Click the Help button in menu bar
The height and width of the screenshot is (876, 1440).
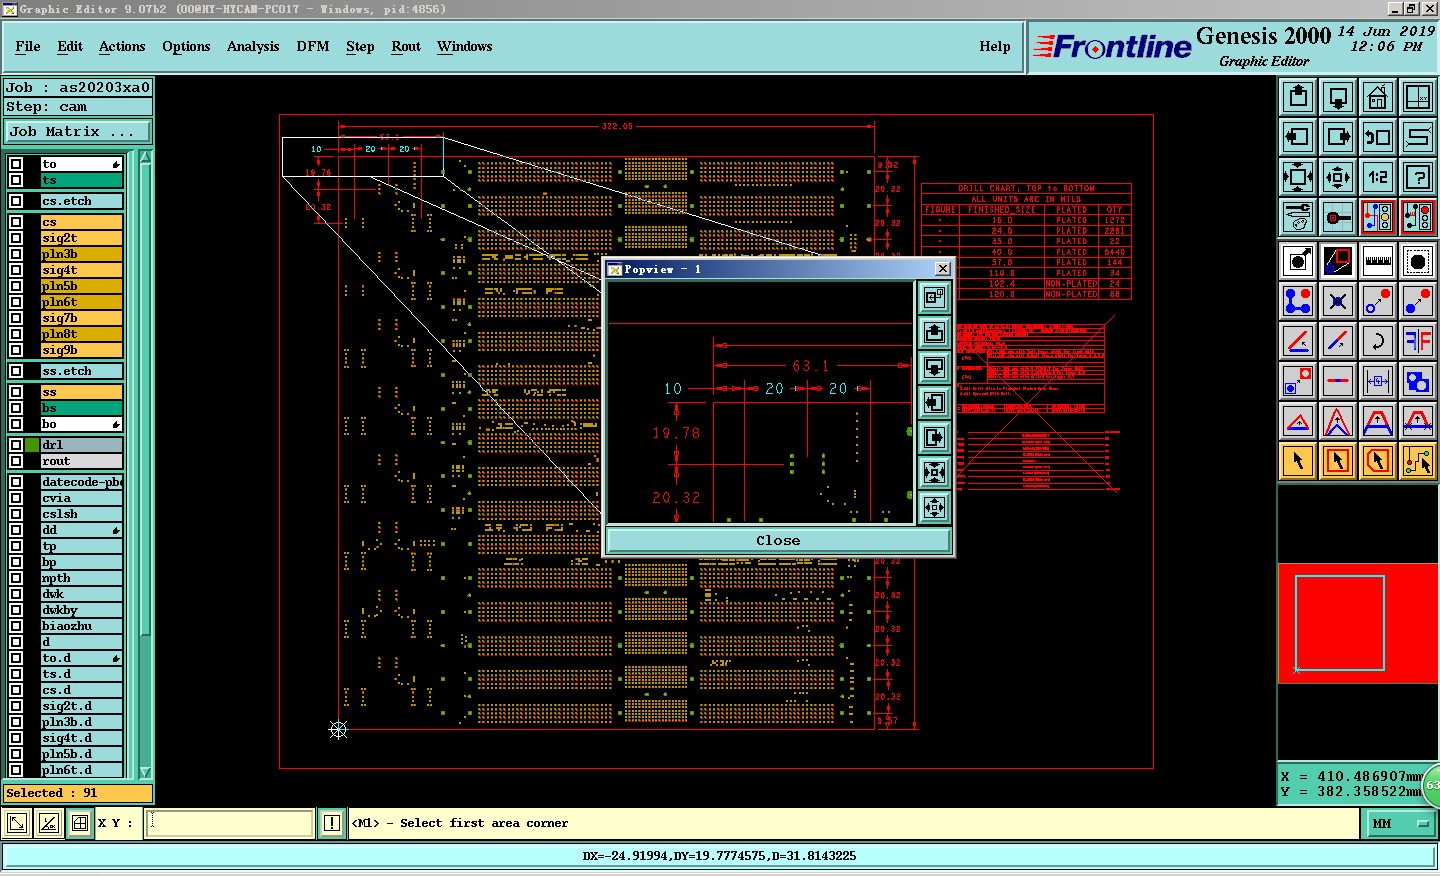(x=994, y=46)
